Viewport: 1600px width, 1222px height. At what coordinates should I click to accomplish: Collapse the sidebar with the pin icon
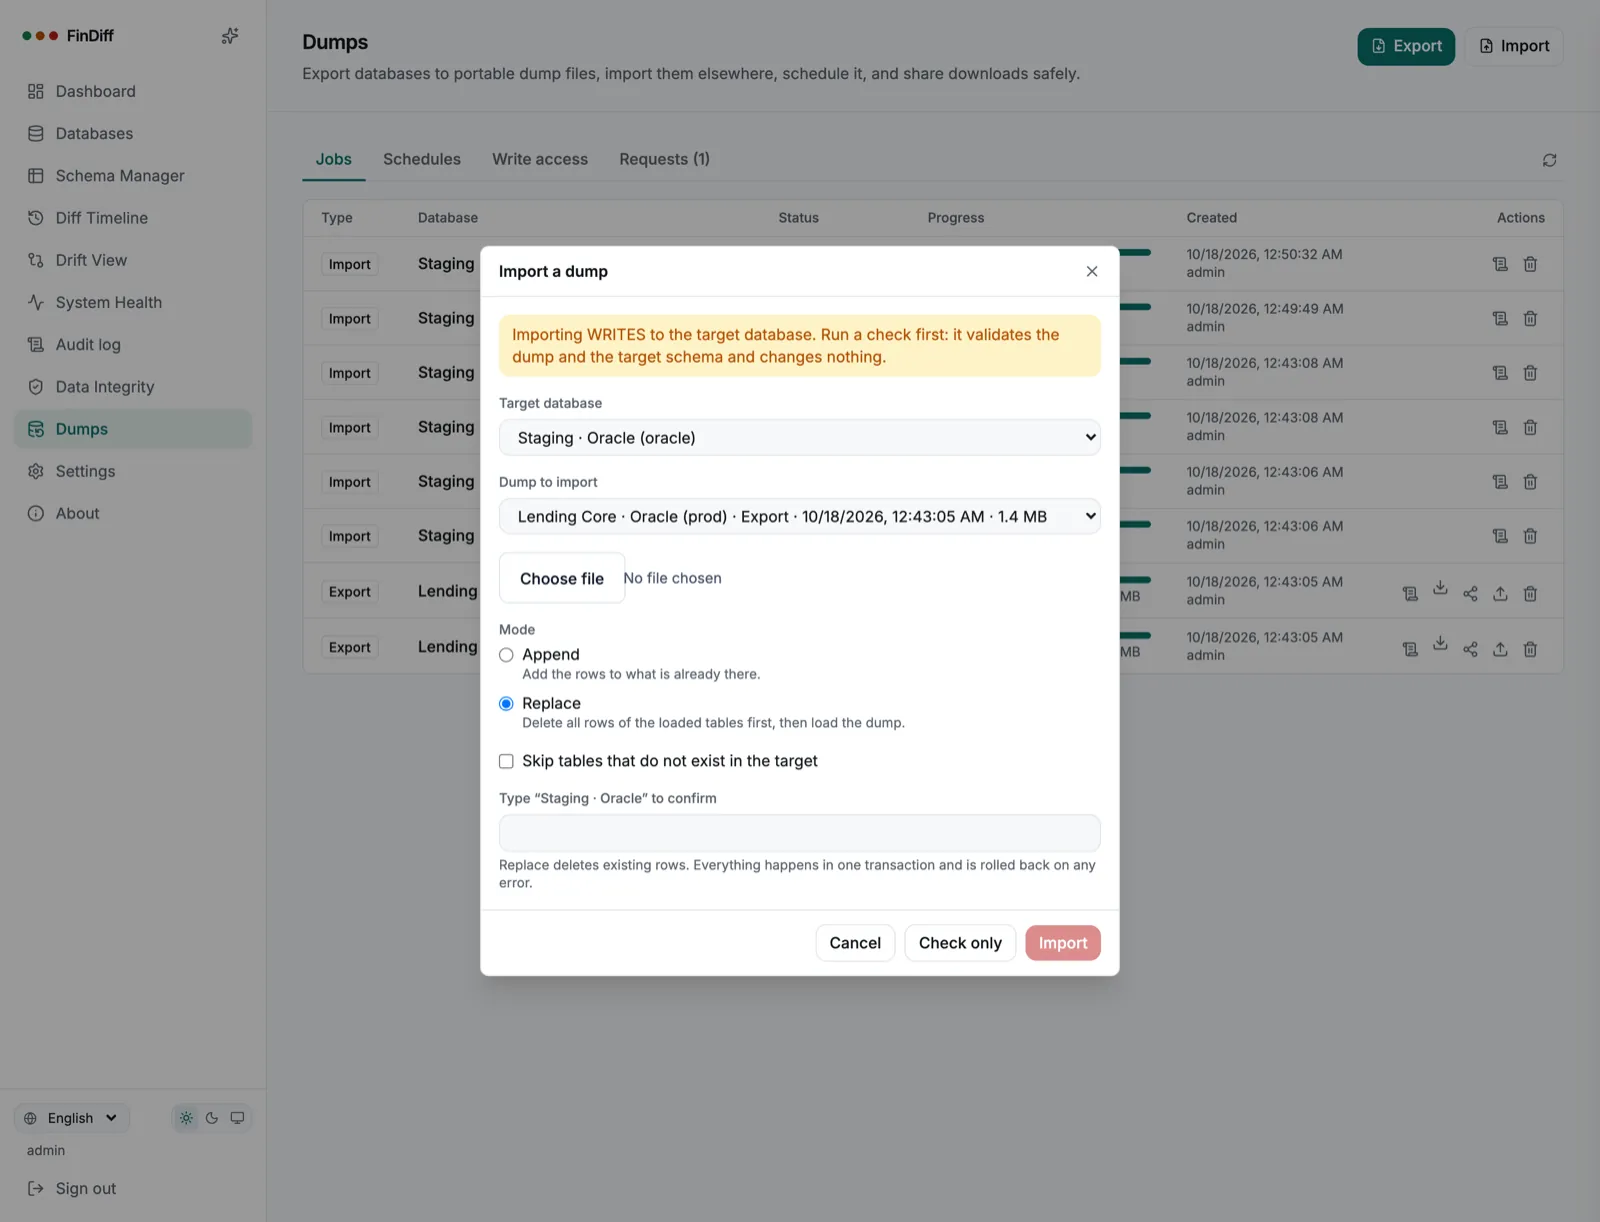click(230, 36)
